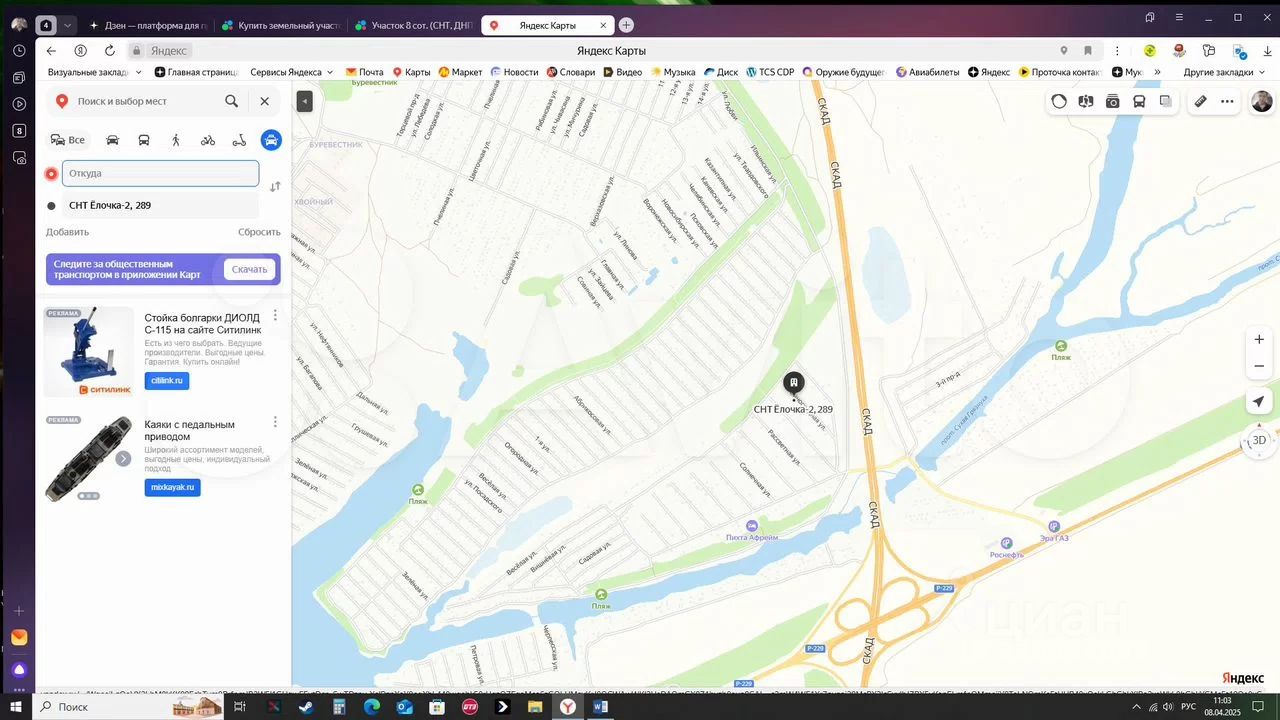Click Сбросить to reset the route
Screen dimensions: 1280x720
click(x=259, y=232)
